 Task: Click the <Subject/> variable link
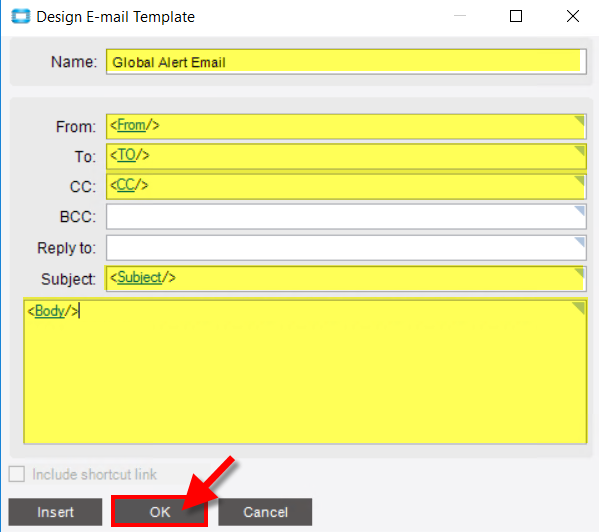tap(143, 277)
